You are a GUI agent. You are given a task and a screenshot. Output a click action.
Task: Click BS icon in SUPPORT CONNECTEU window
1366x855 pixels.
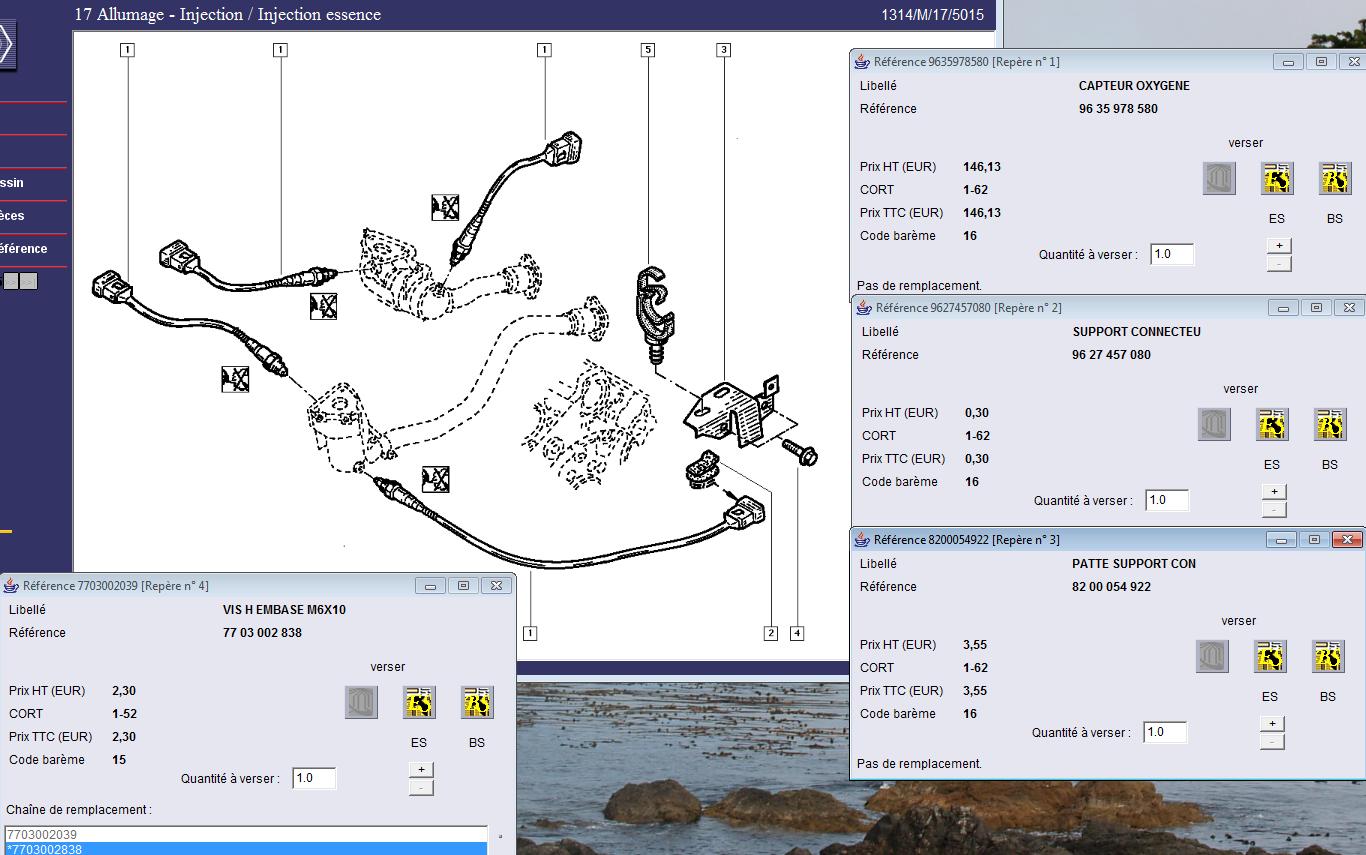pos(1330,425)
